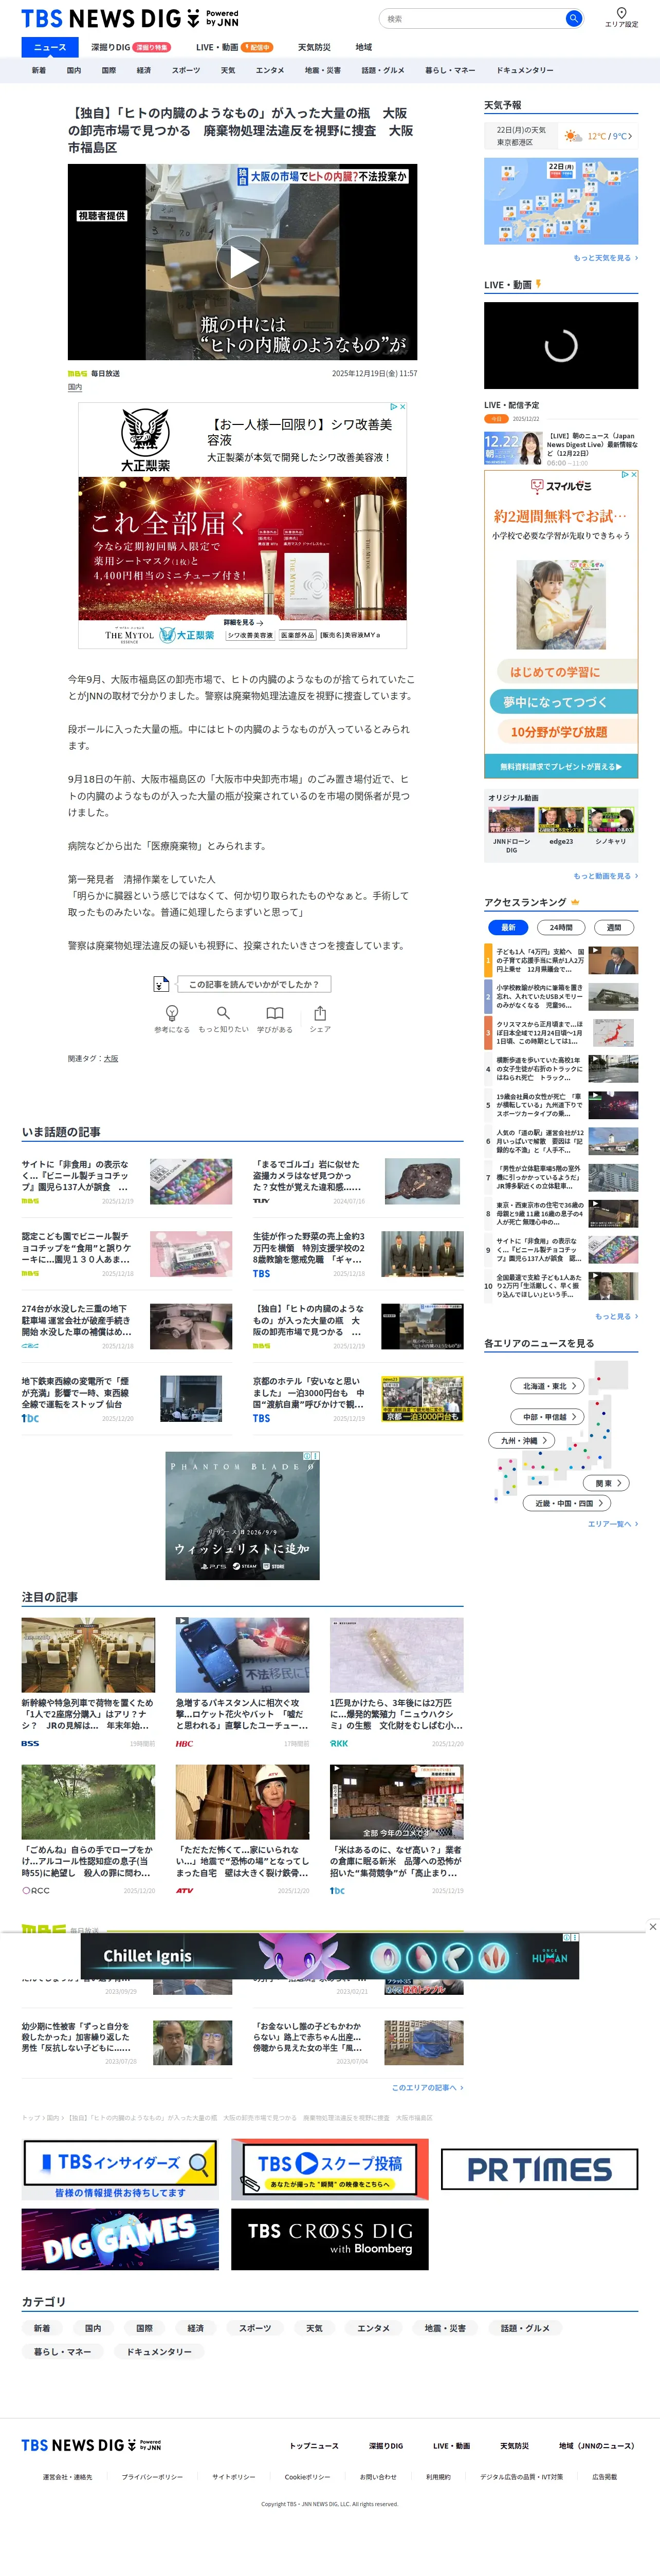
Task: Click the Phantom Blade game ad
Action: [243, 1515]
